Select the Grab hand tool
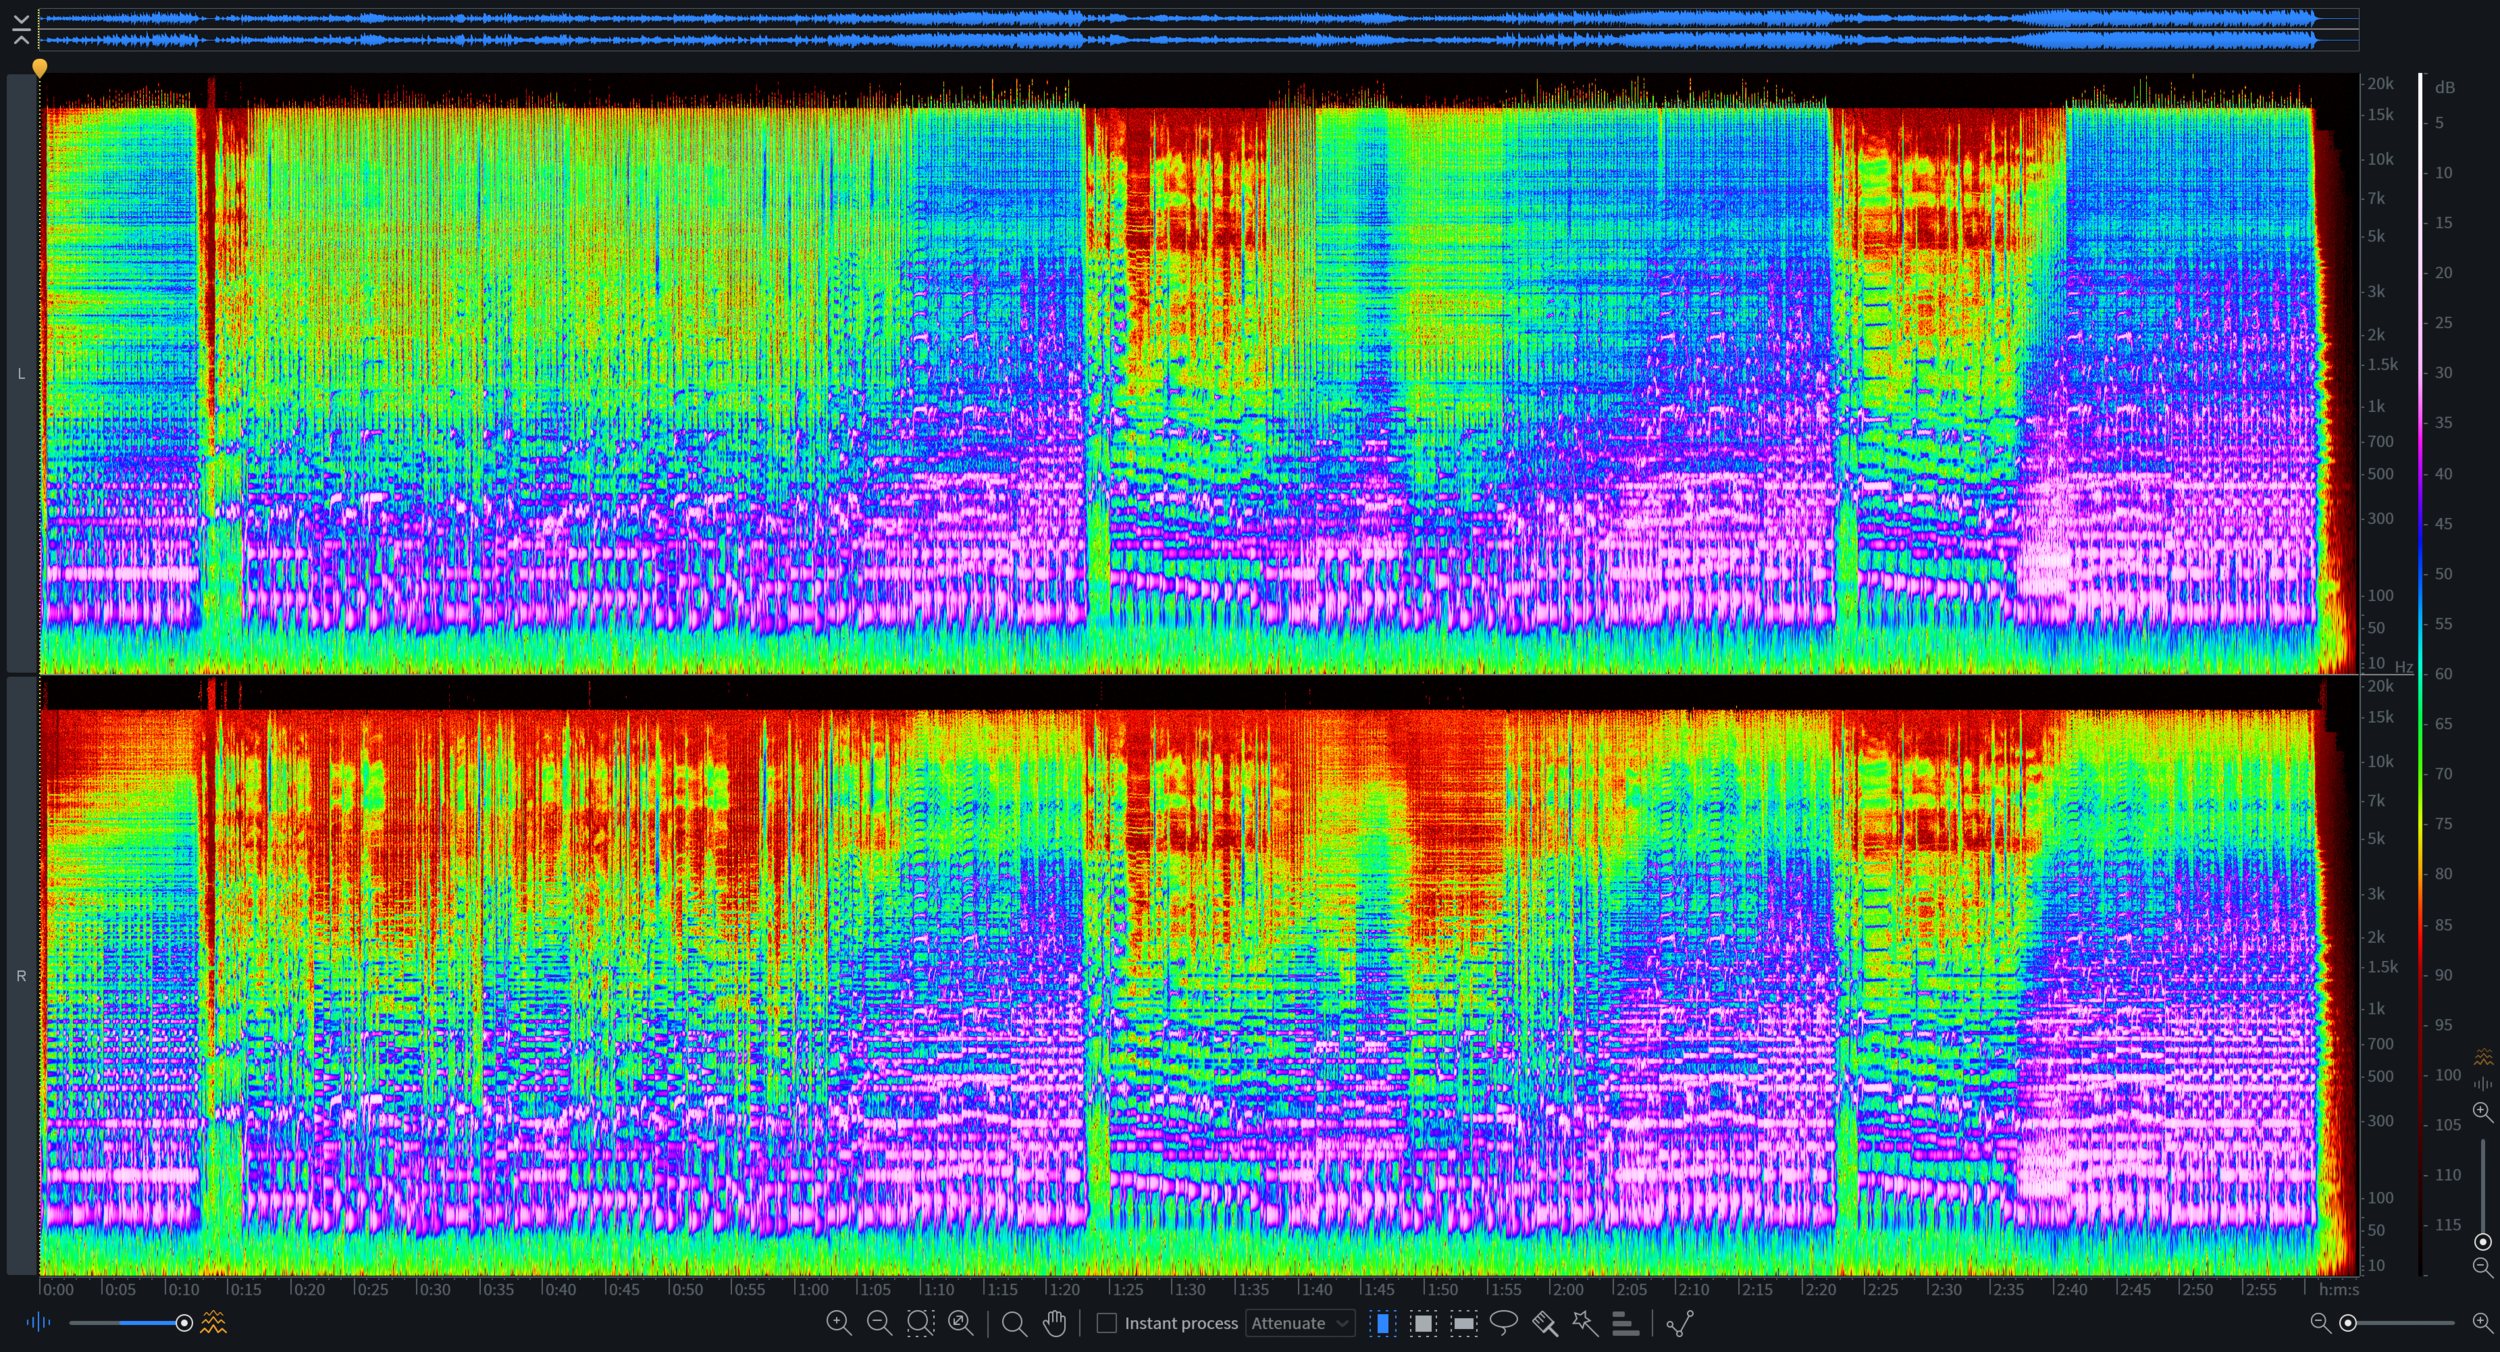Viewport: 2500px width, 1352px height. coord(1054,1323)
